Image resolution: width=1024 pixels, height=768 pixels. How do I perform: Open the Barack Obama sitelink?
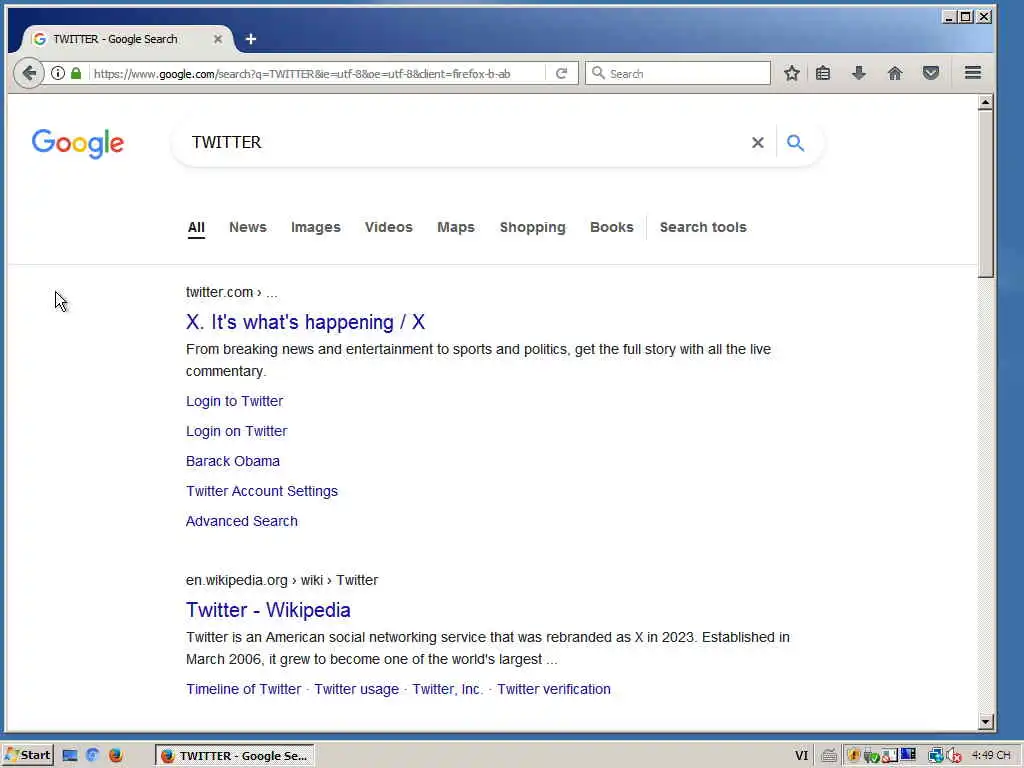point(232,461)
